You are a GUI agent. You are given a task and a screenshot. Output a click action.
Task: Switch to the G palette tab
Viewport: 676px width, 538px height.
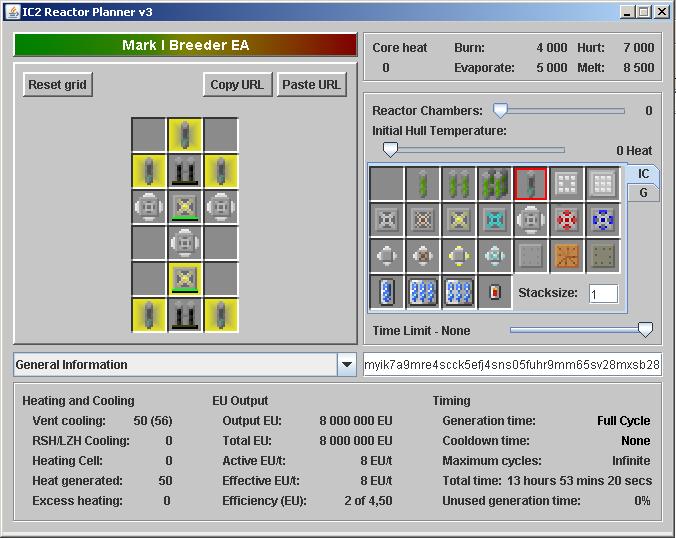643,193
